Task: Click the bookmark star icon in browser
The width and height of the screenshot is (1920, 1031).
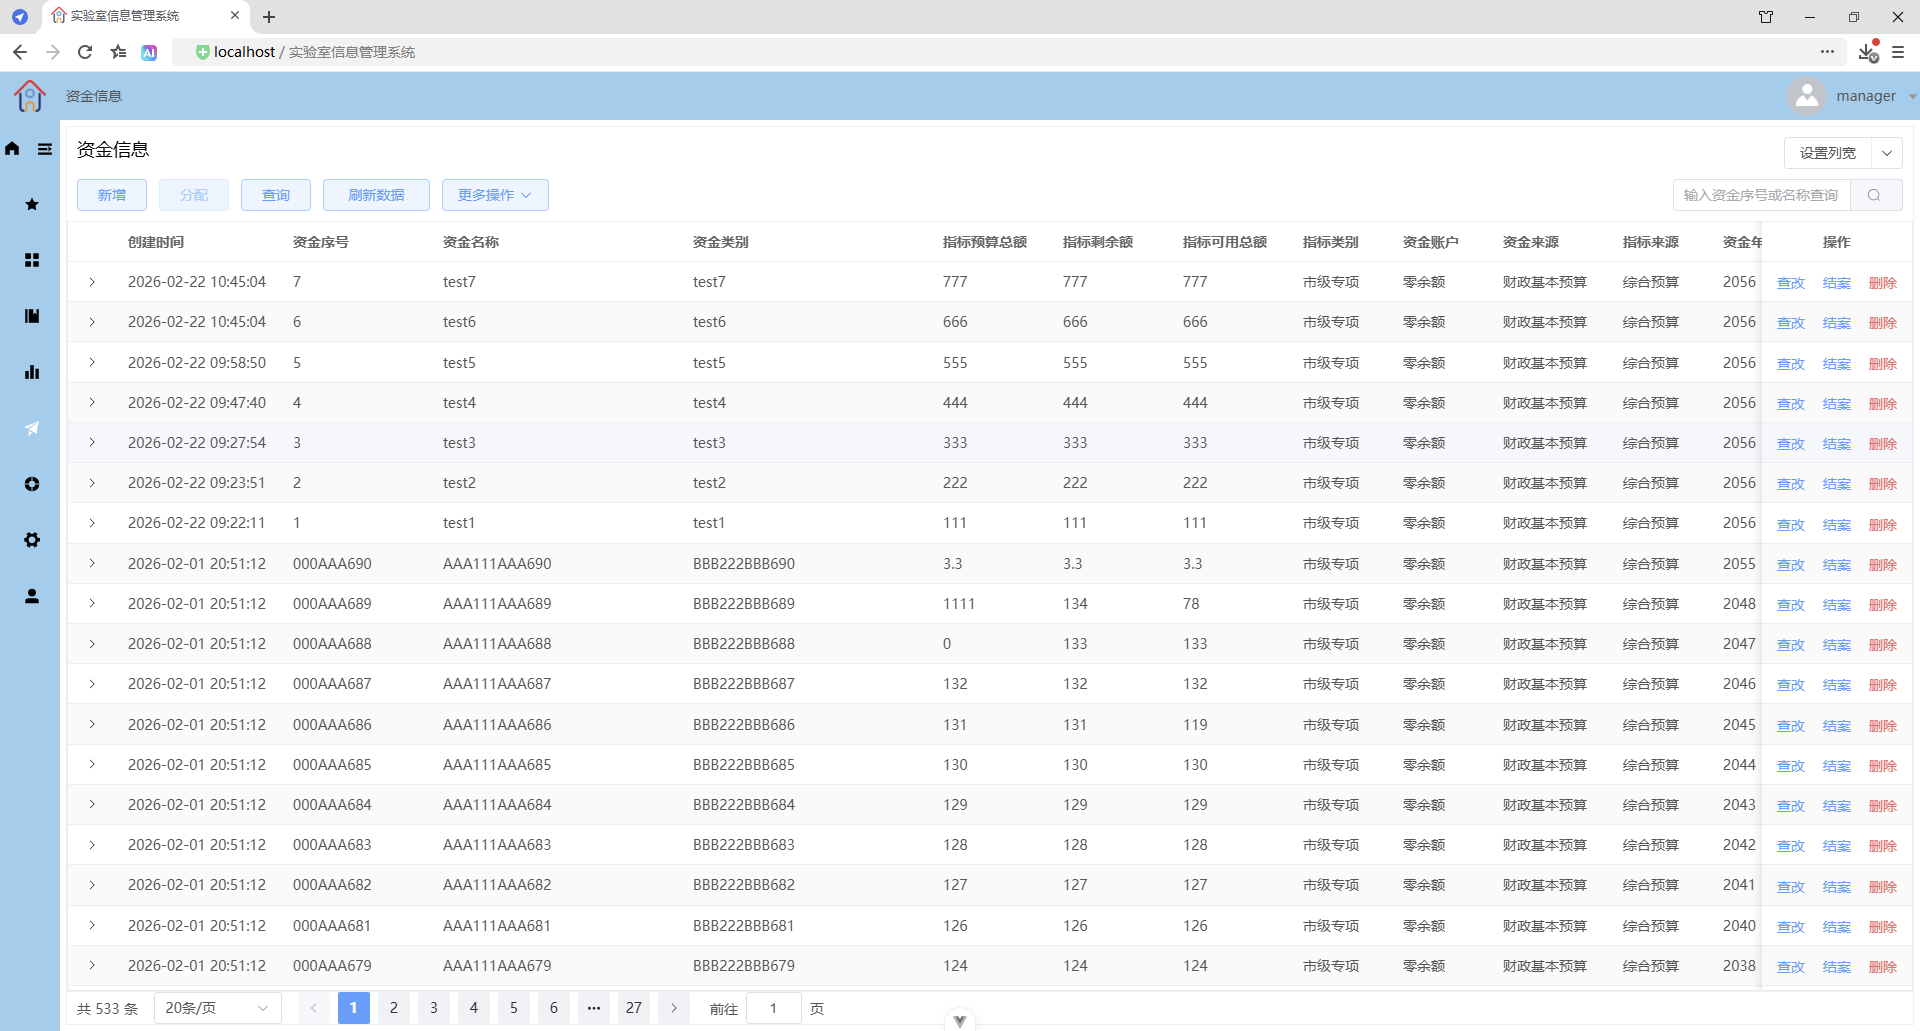Action: point(118,52)
